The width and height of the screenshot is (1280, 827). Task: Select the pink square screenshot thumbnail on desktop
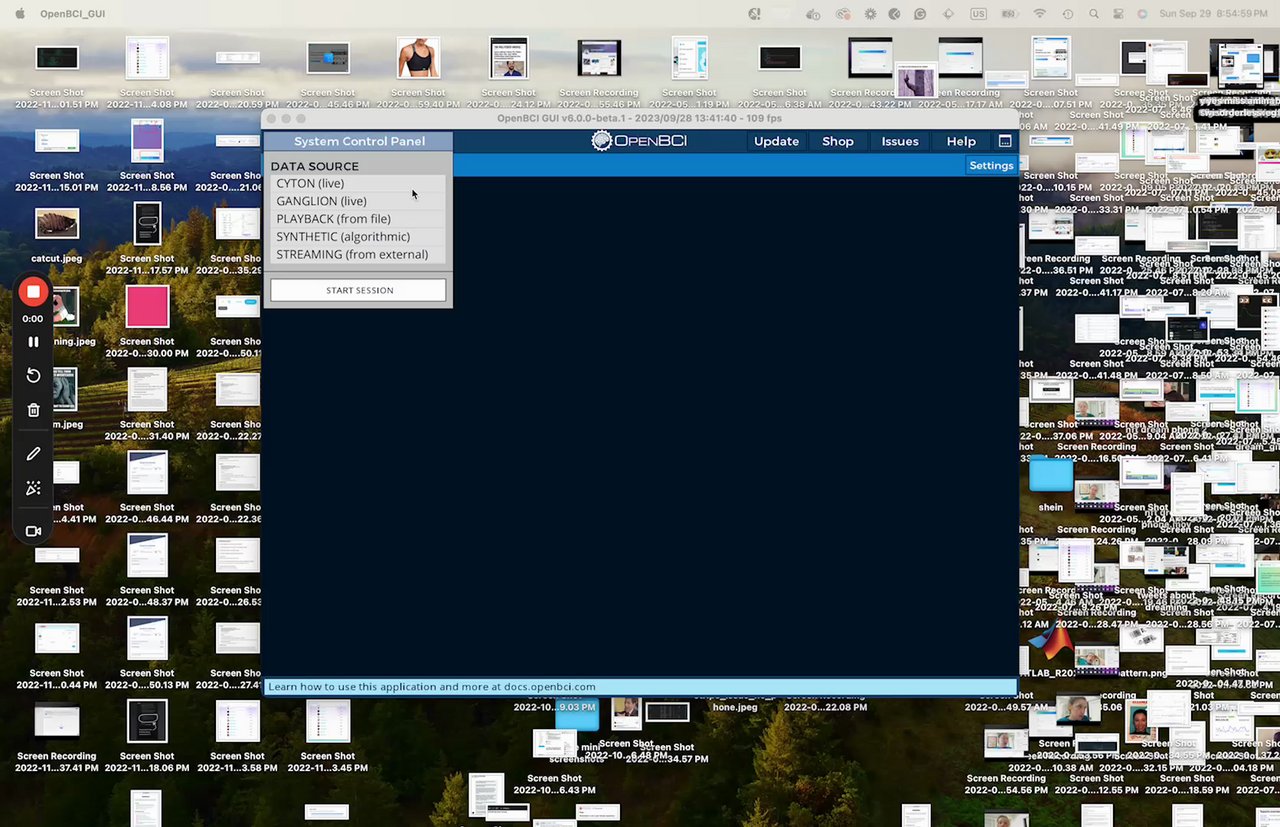pos(147,307)
